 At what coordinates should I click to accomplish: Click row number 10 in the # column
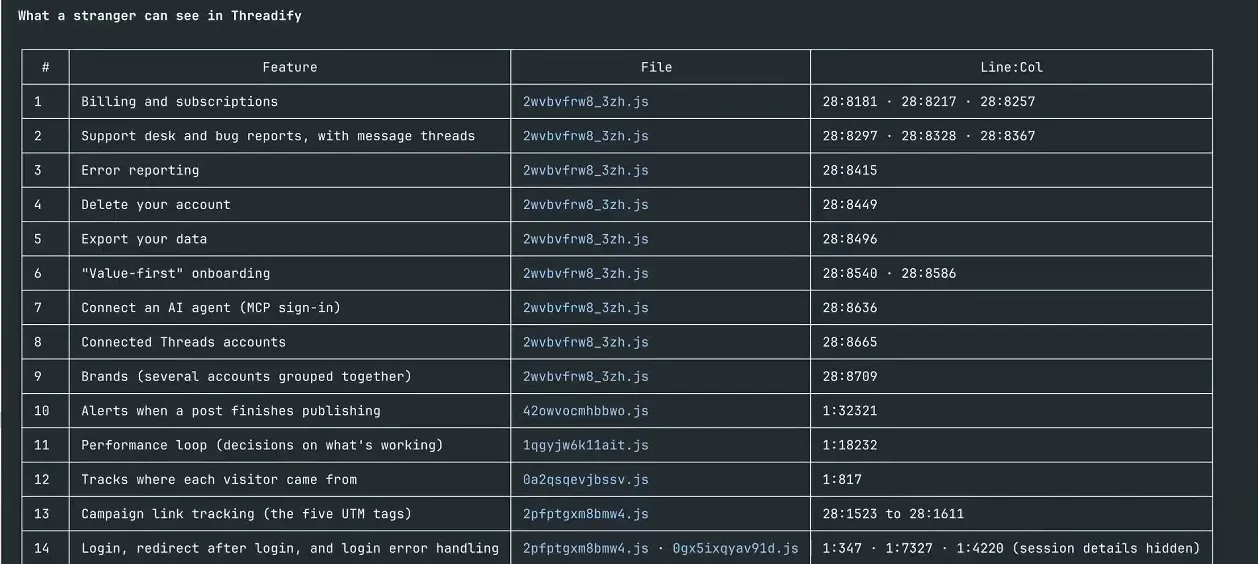(41, 411)
